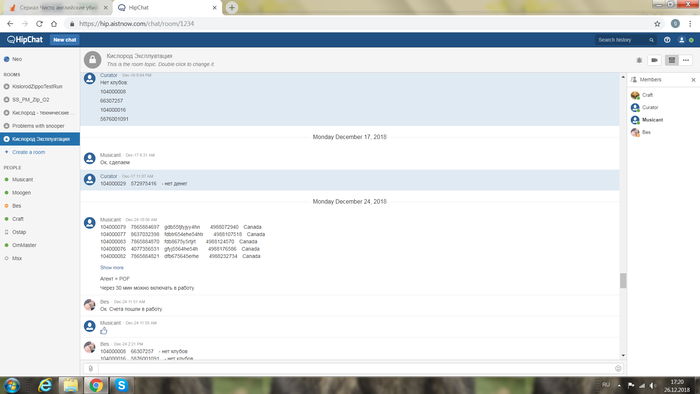Start a video call in room
The width and height of the screenshot is (700, 394).
654,60
